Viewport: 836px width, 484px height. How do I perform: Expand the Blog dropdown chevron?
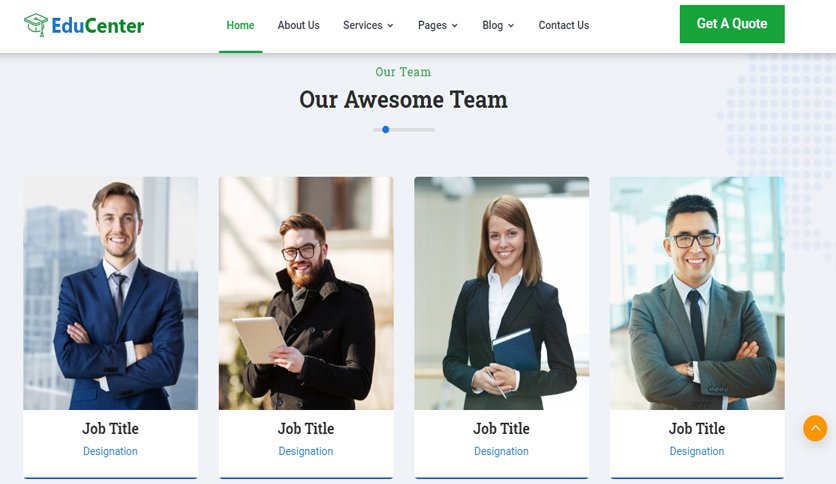tap(511, 26)
